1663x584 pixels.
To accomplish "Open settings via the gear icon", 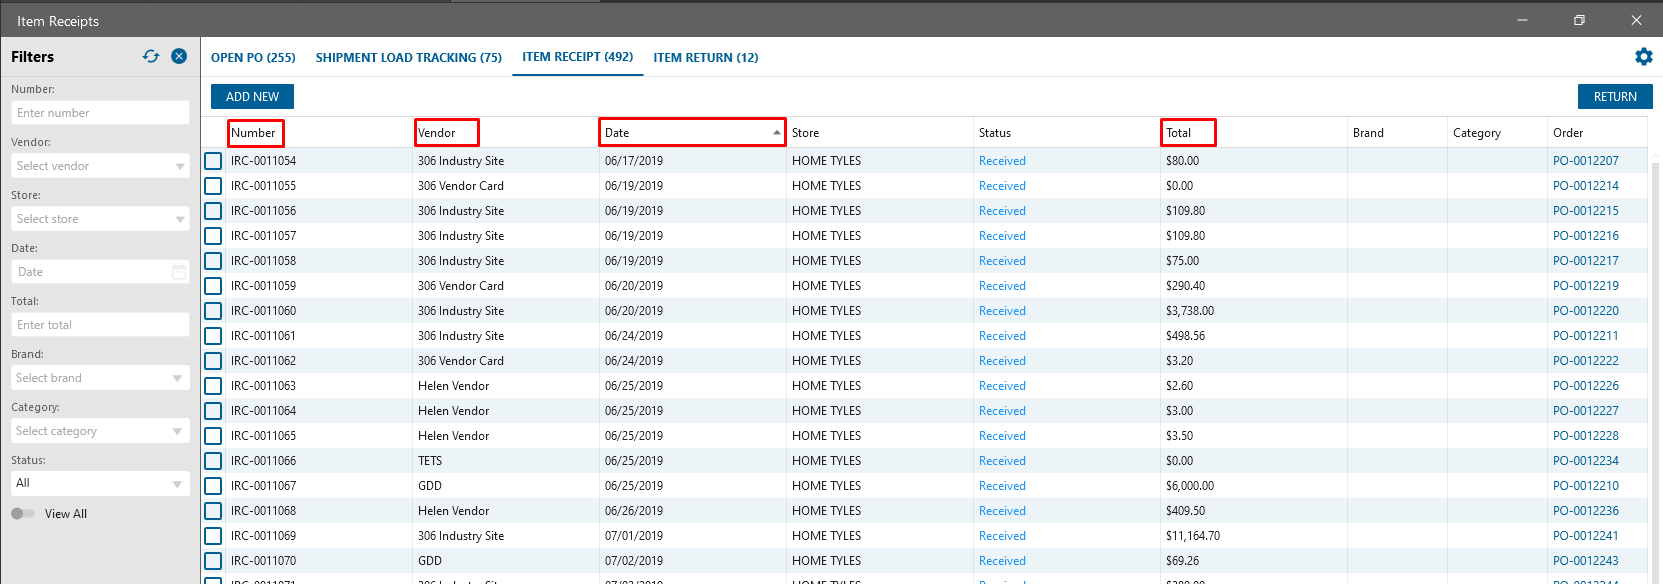I will click(1644, 57).
